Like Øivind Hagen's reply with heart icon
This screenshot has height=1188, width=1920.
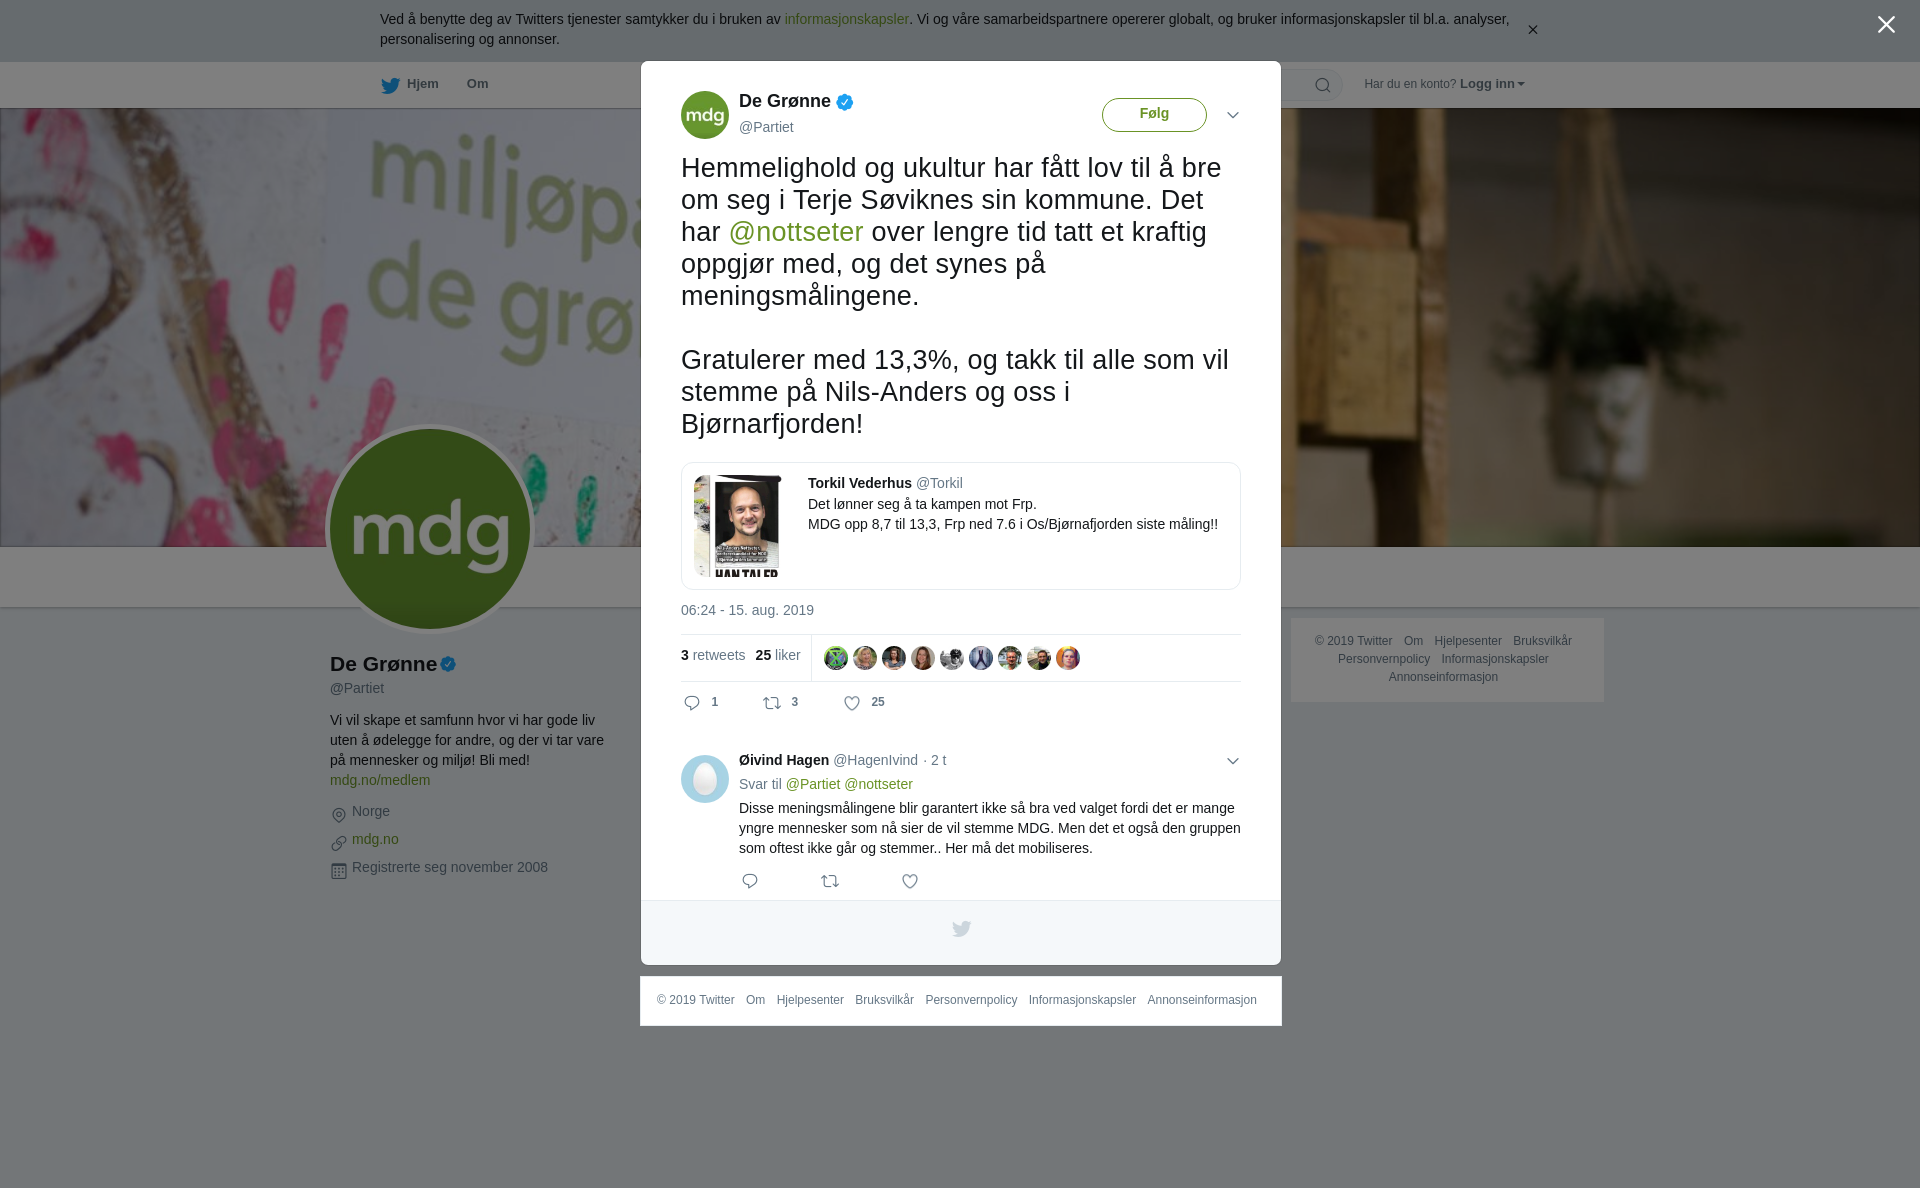tap(910, 881)
